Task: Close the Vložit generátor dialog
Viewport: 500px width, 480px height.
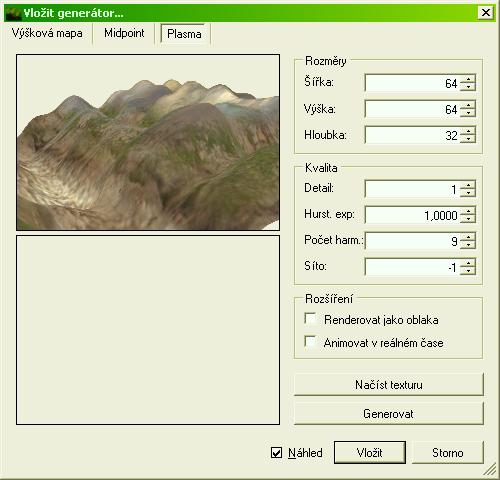Action: [486, 13]
